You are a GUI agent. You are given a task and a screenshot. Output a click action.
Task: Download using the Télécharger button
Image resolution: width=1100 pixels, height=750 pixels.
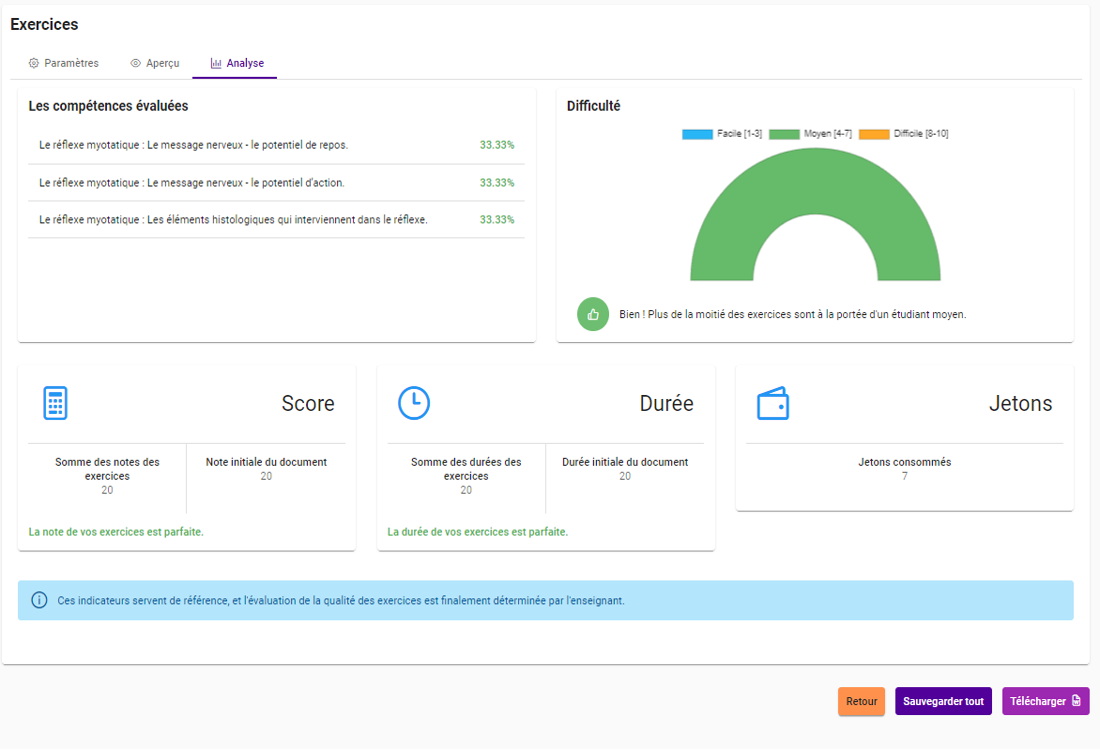[1045, 702]
